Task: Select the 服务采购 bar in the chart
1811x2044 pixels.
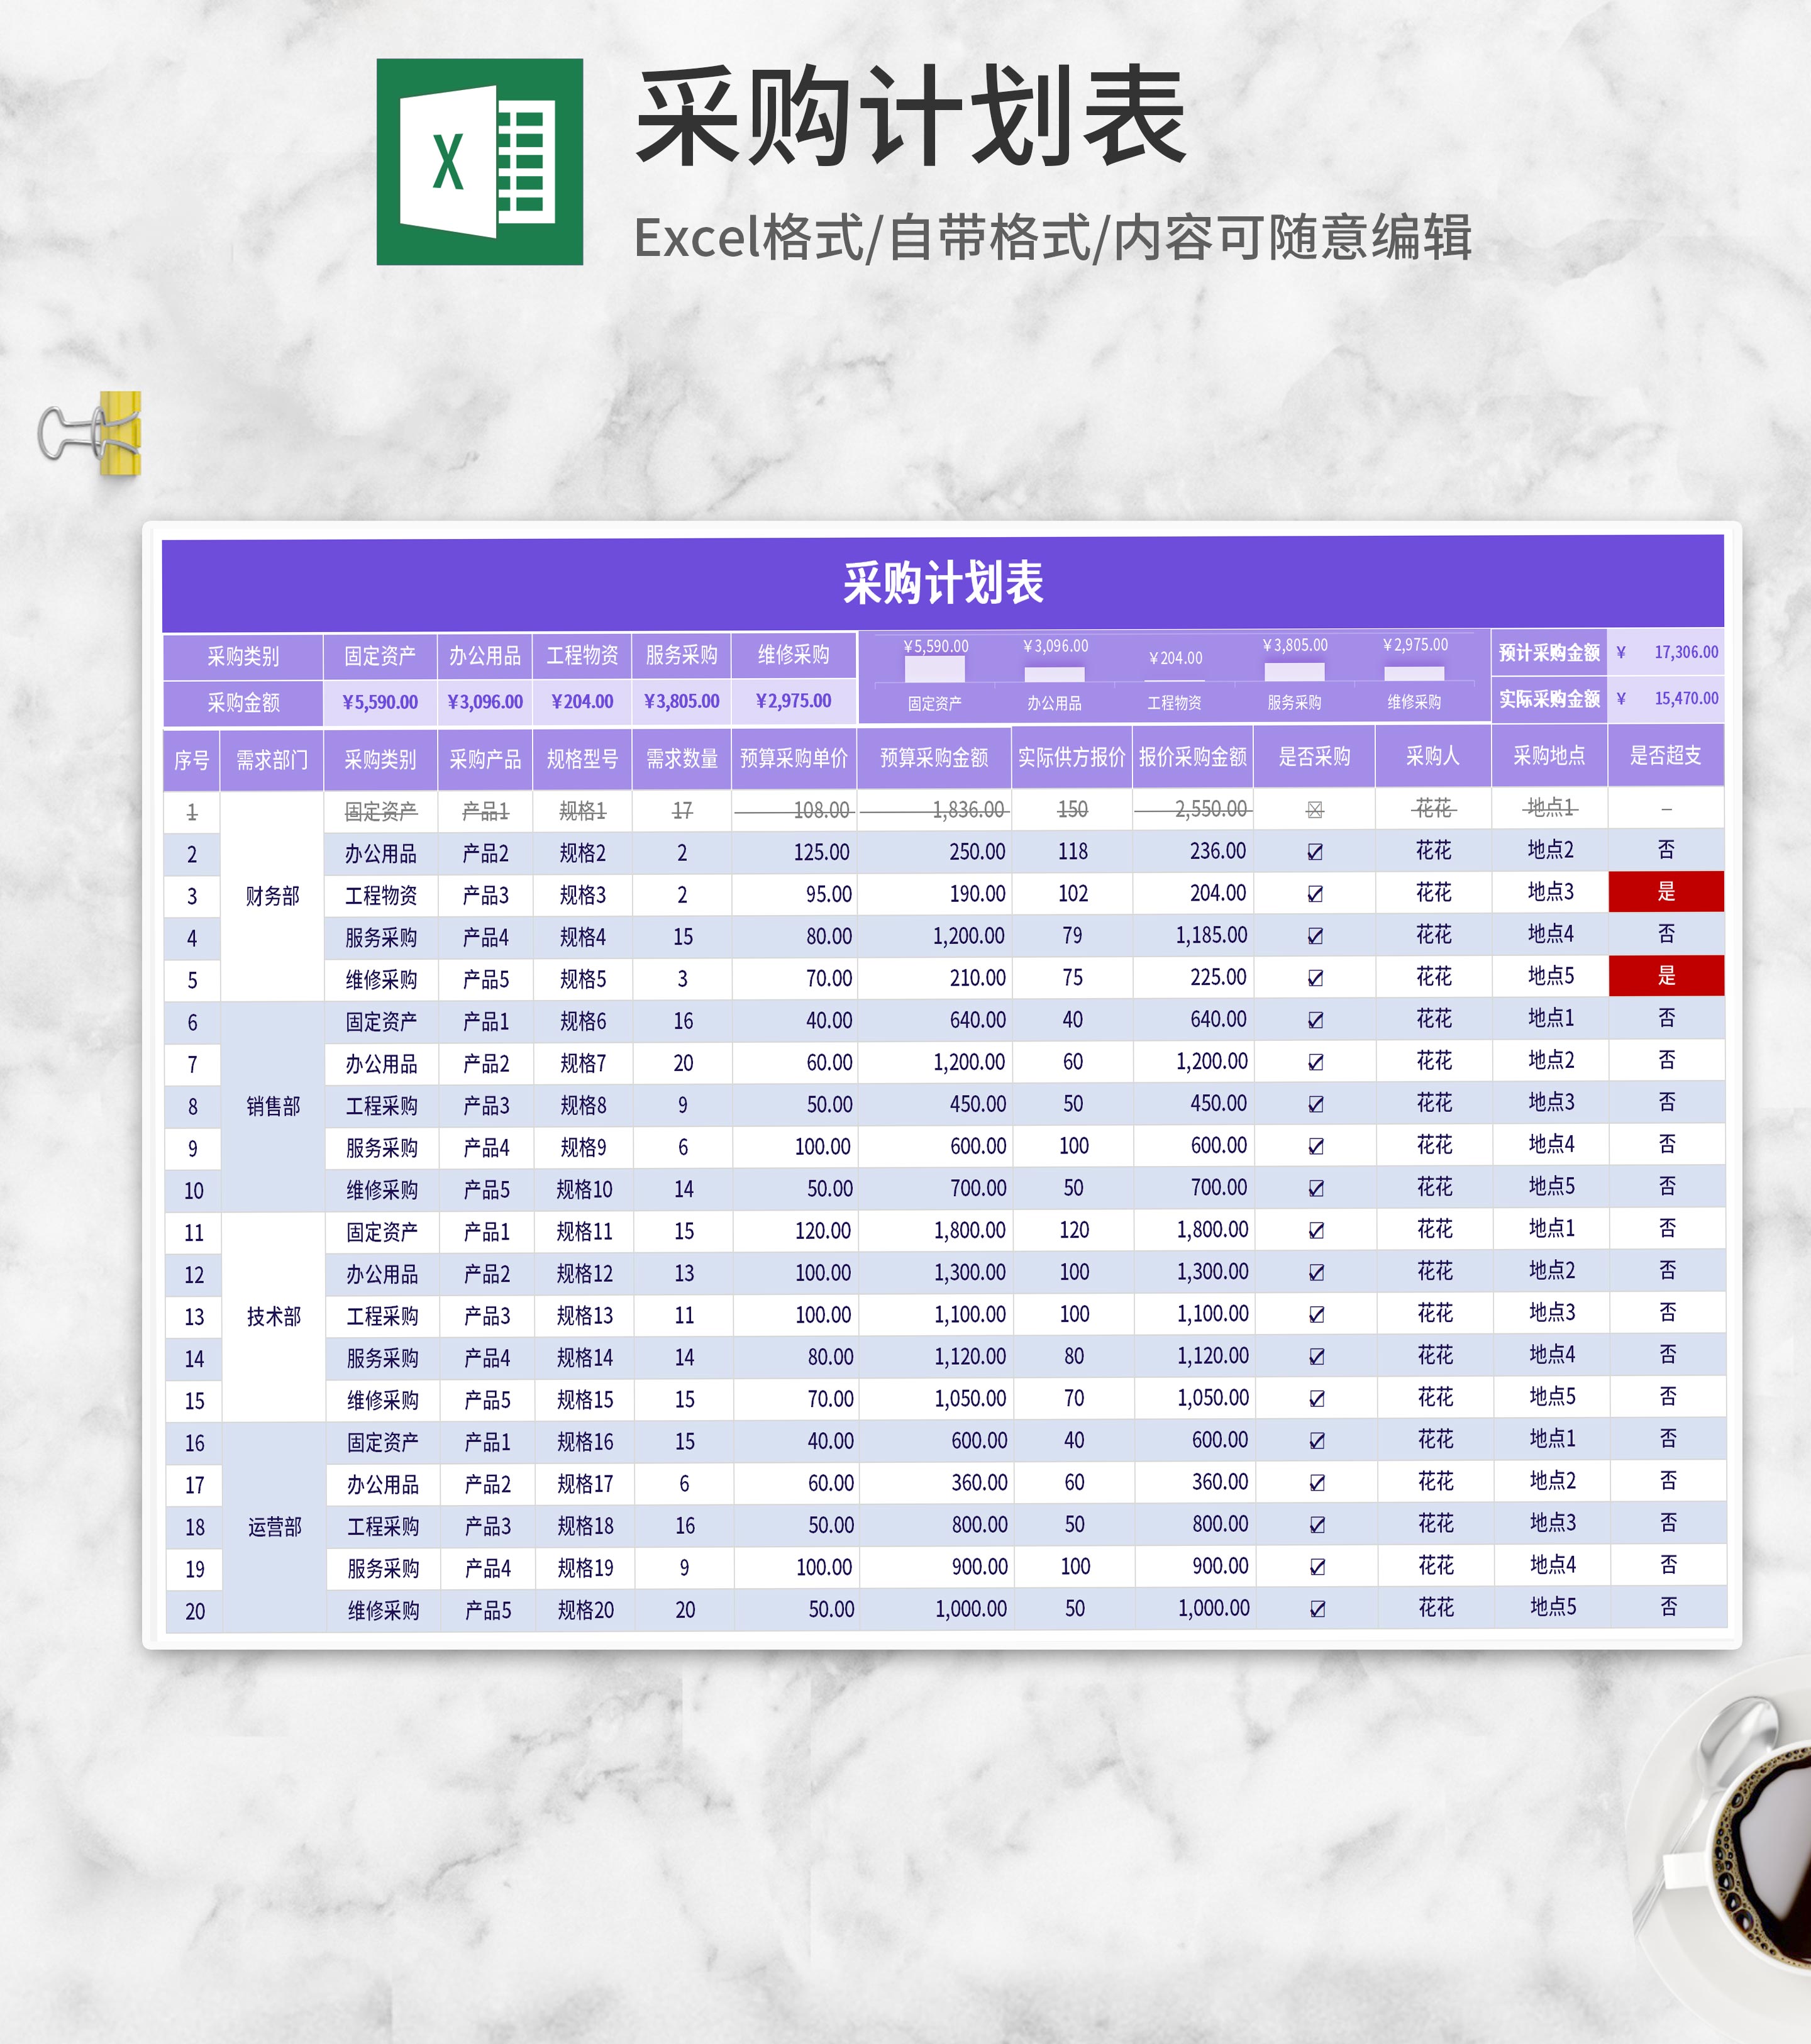Action: click(1294, 671)
